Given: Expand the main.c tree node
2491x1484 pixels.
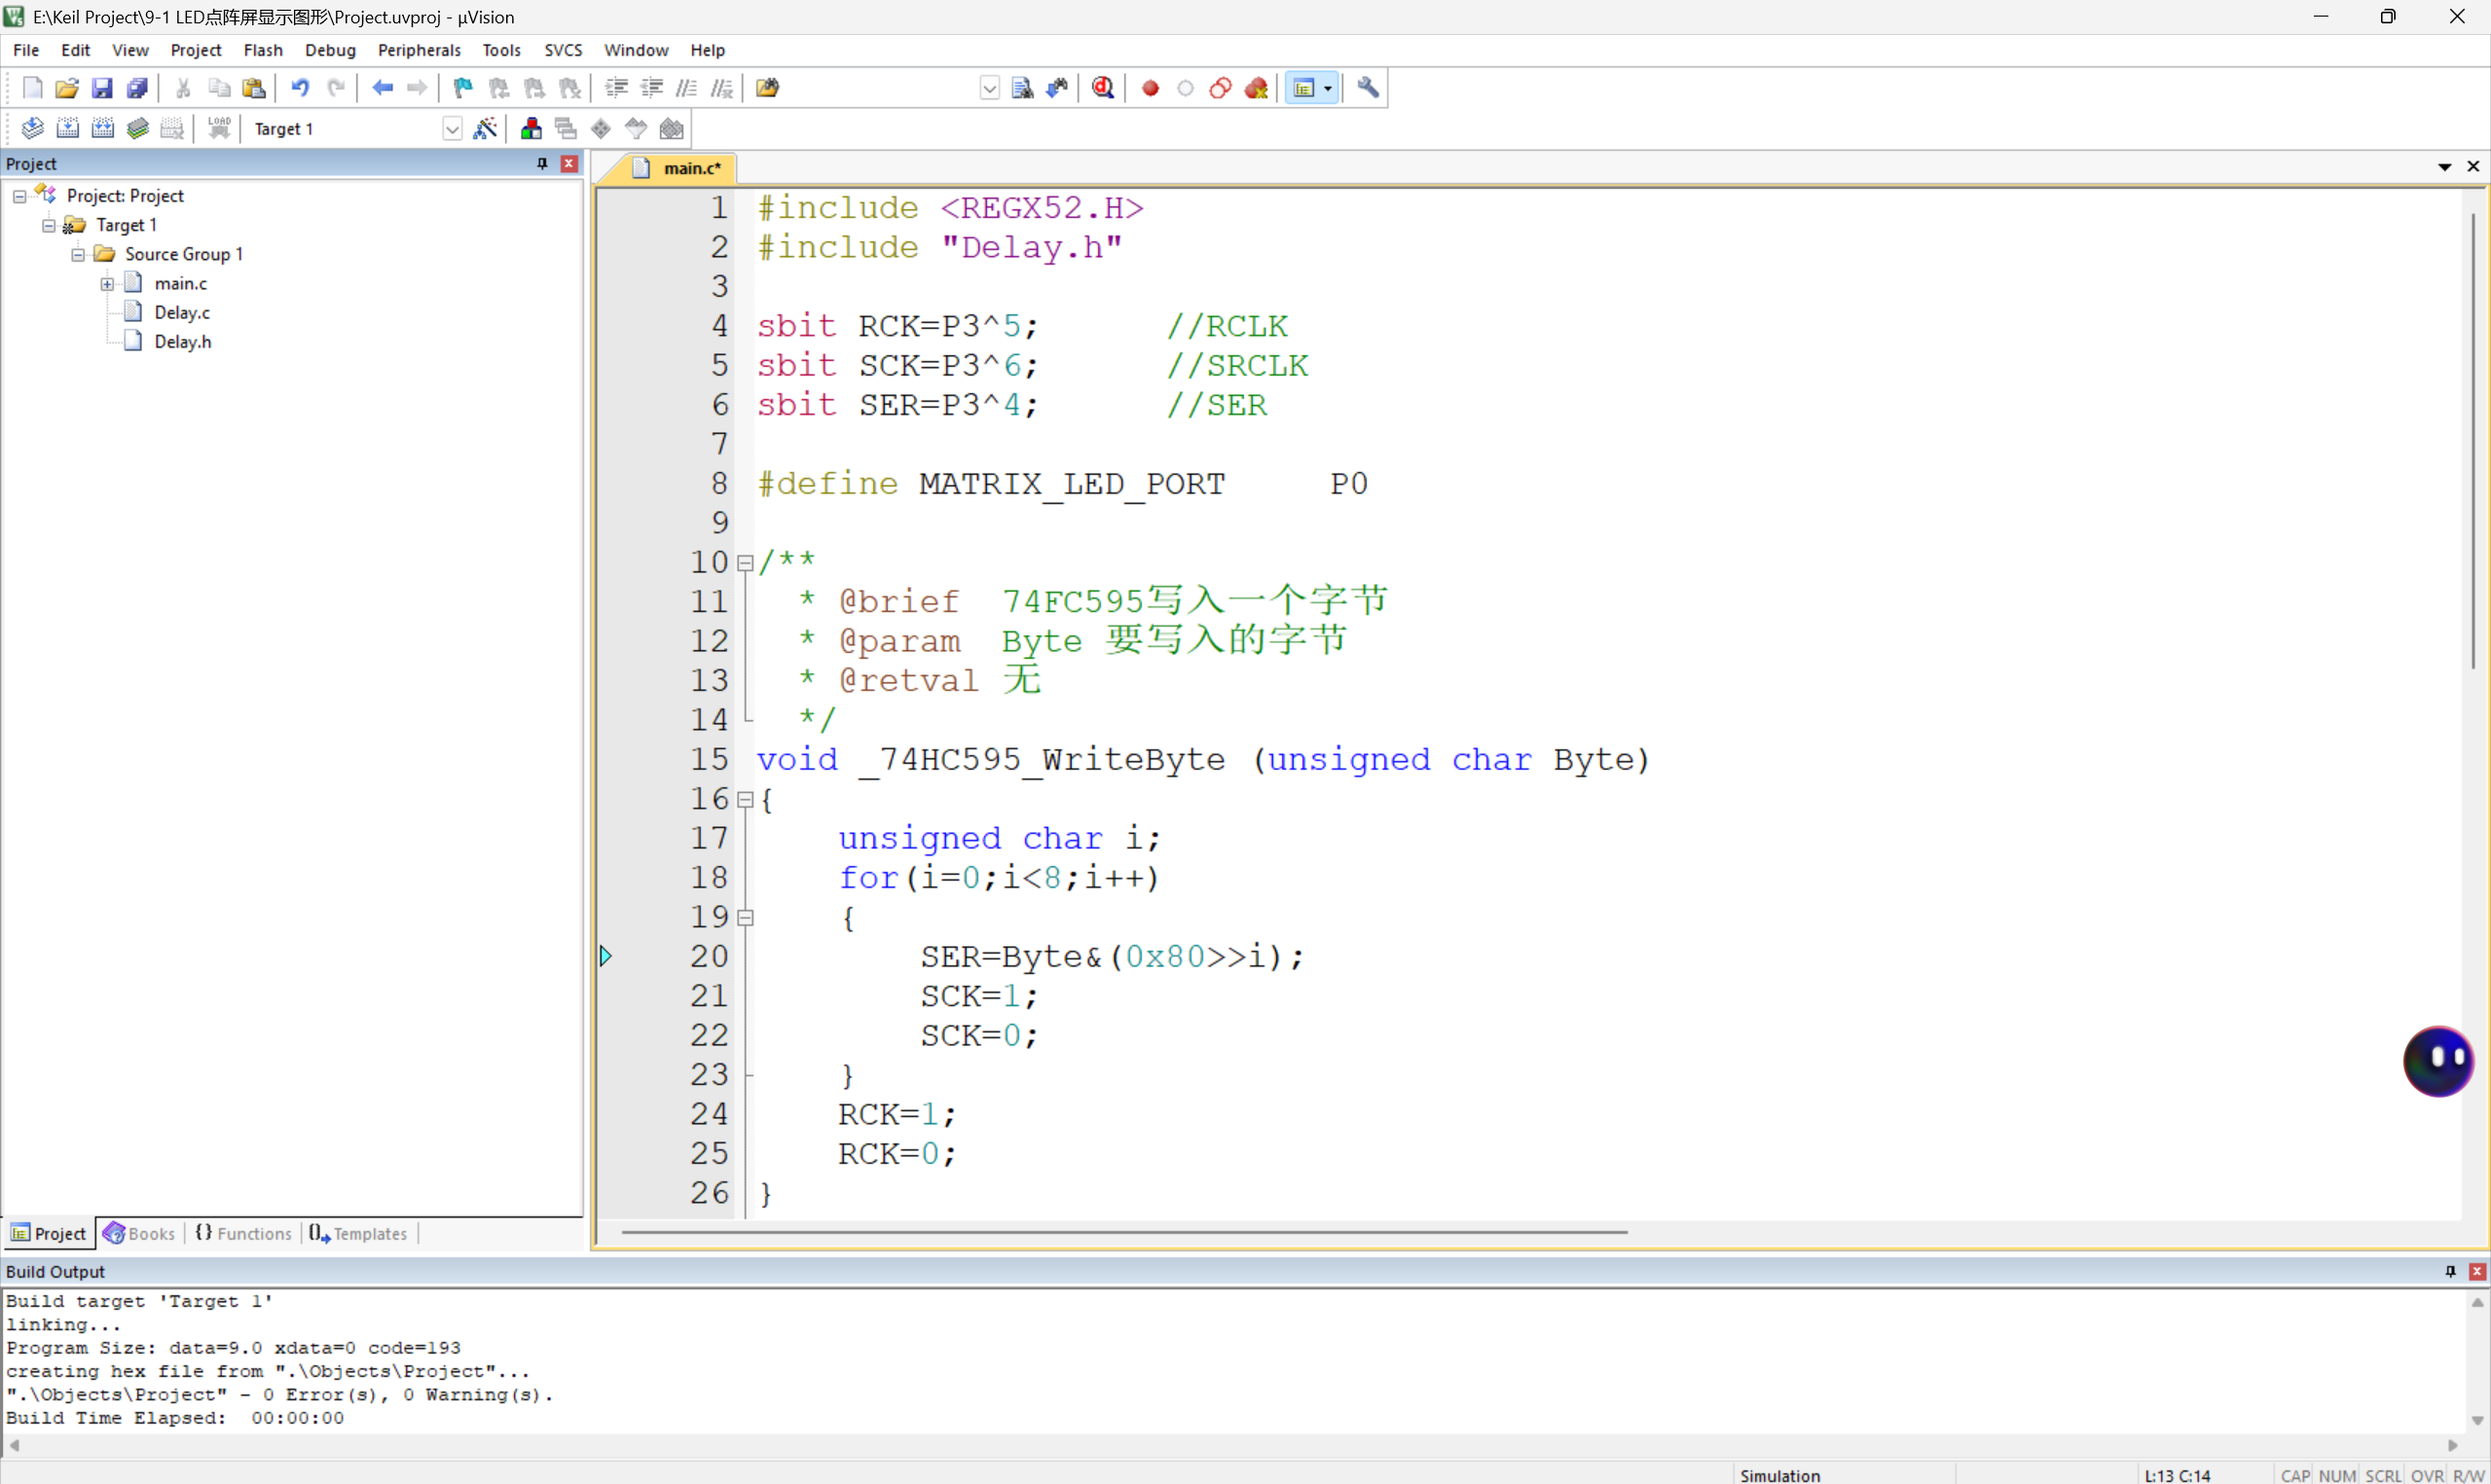Looking at the screenshot, I should [x=107, y=284].
